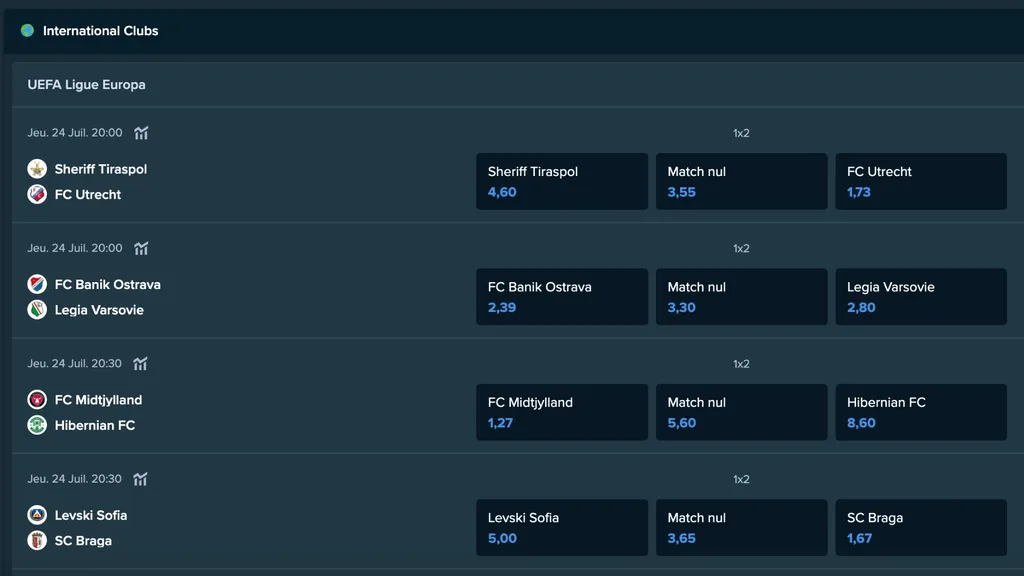The height and width of the screenshot is (576, 1024).
Task: Click the Legia Varsovie club logo
Action: point(37,310)
